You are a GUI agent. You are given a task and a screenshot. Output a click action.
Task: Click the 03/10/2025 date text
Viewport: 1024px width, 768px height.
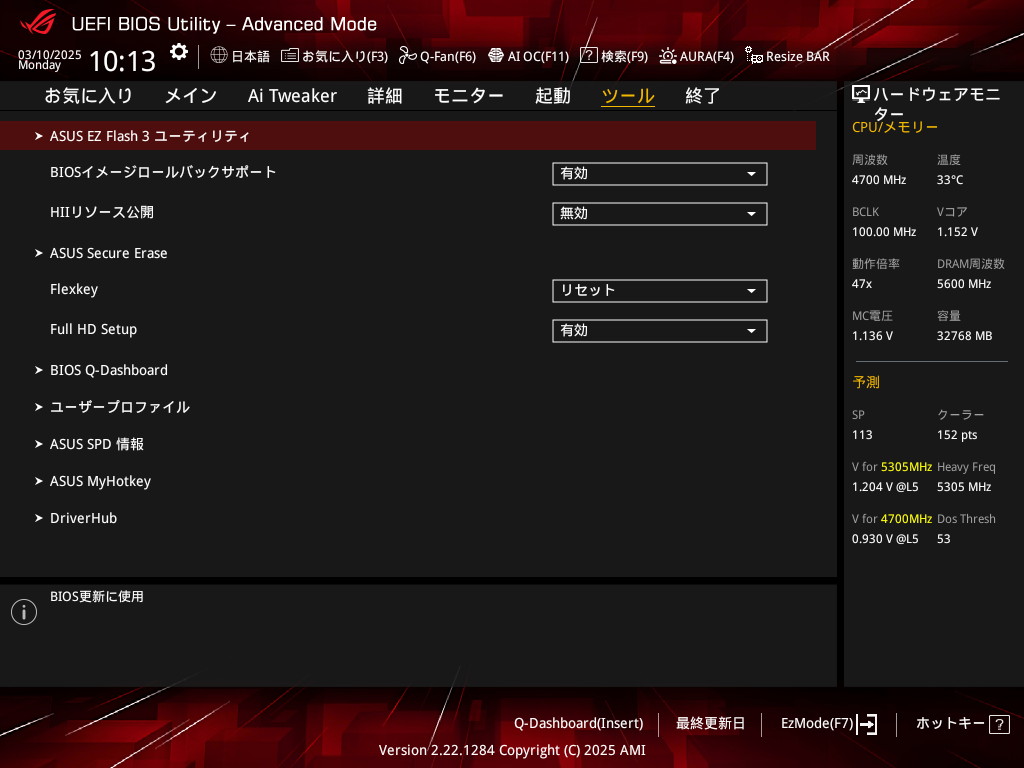50,54
